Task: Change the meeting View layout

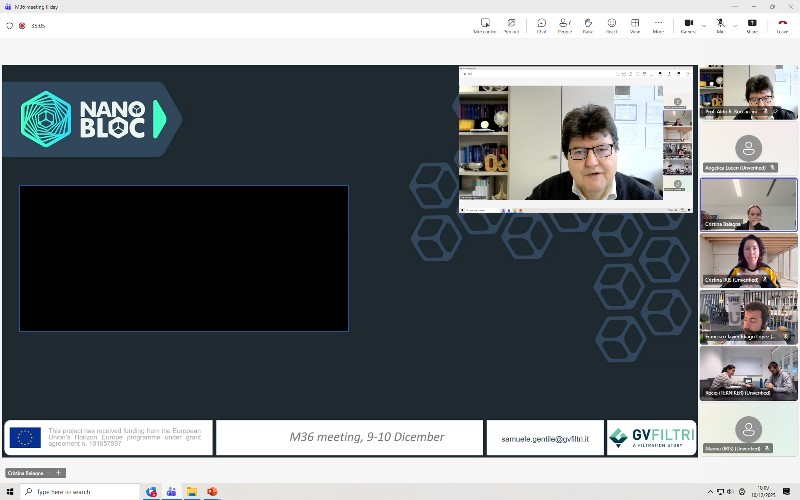Action: 635,25
